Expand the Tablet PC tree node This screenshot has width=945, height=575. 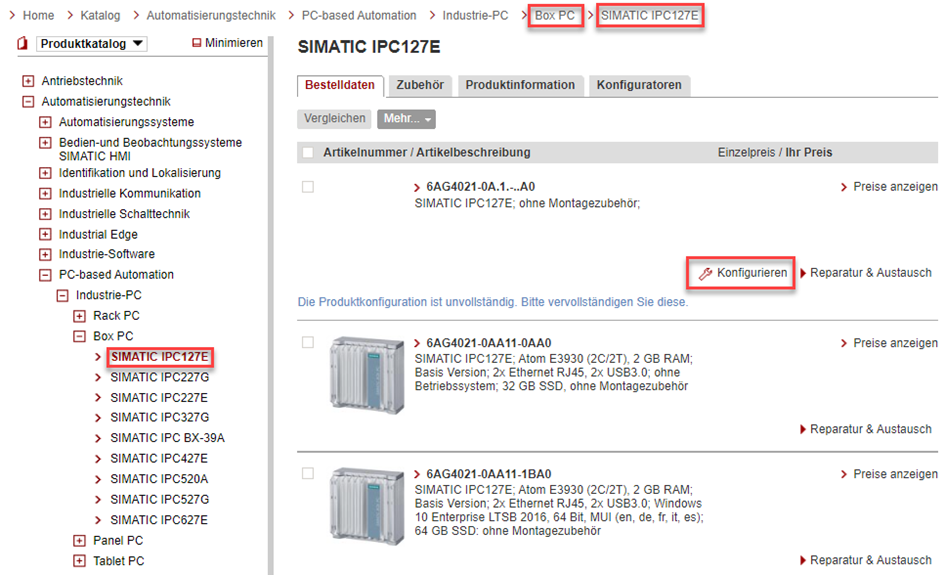click(x=80, y=561)
